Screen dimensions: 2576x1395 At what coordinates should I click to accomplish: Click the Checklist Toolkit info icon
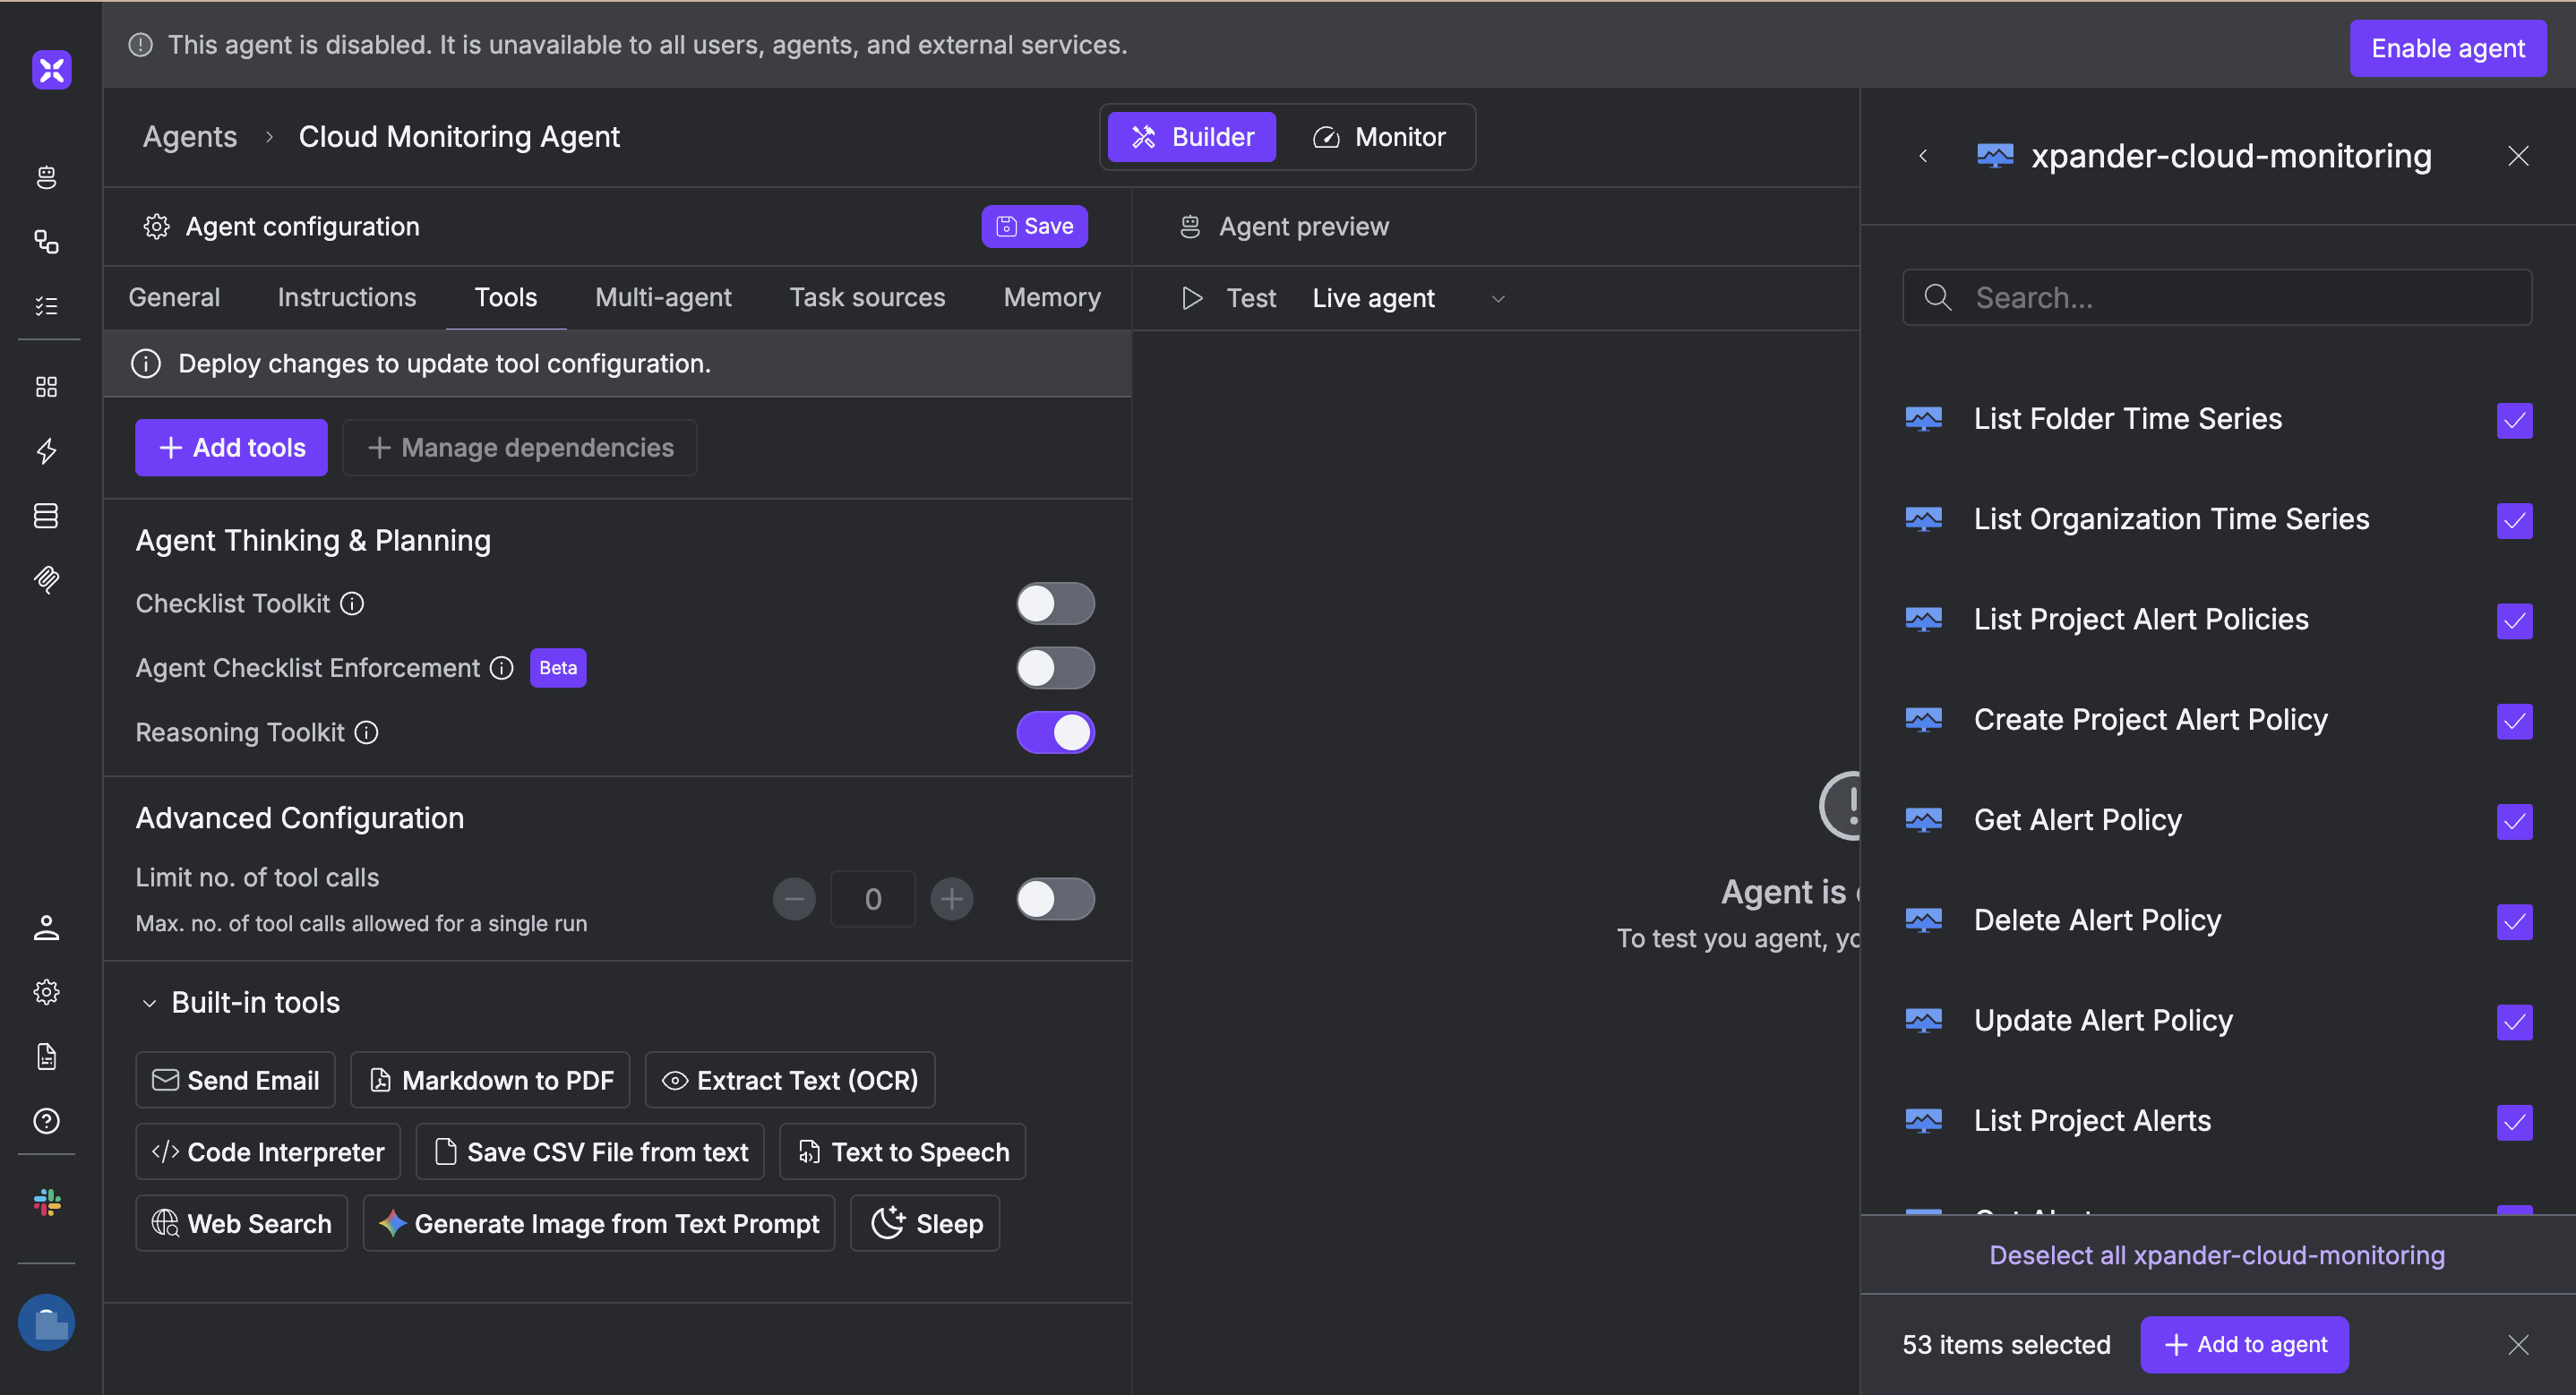(352, 603)
